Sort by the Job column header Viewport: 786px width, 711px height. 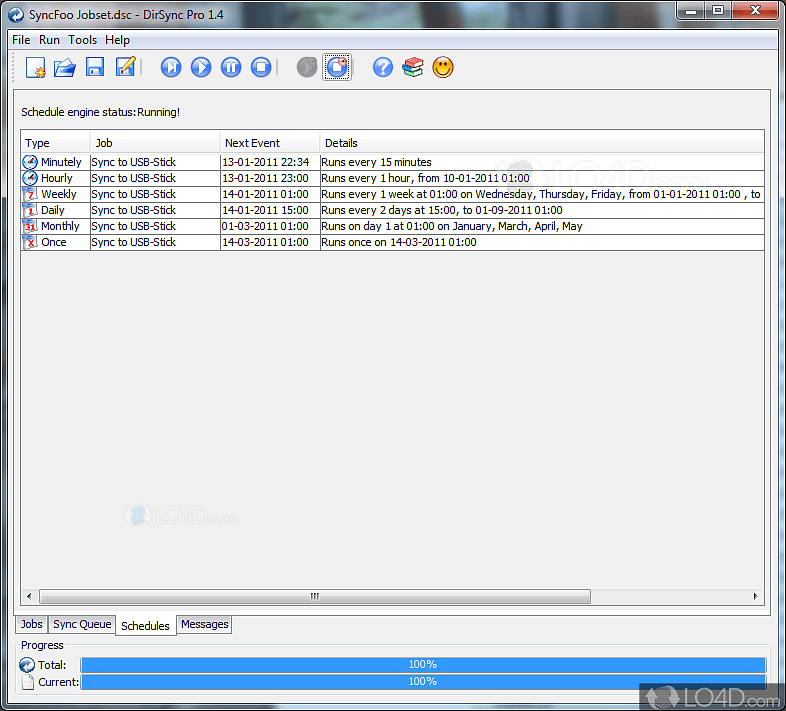pos(155,143)
